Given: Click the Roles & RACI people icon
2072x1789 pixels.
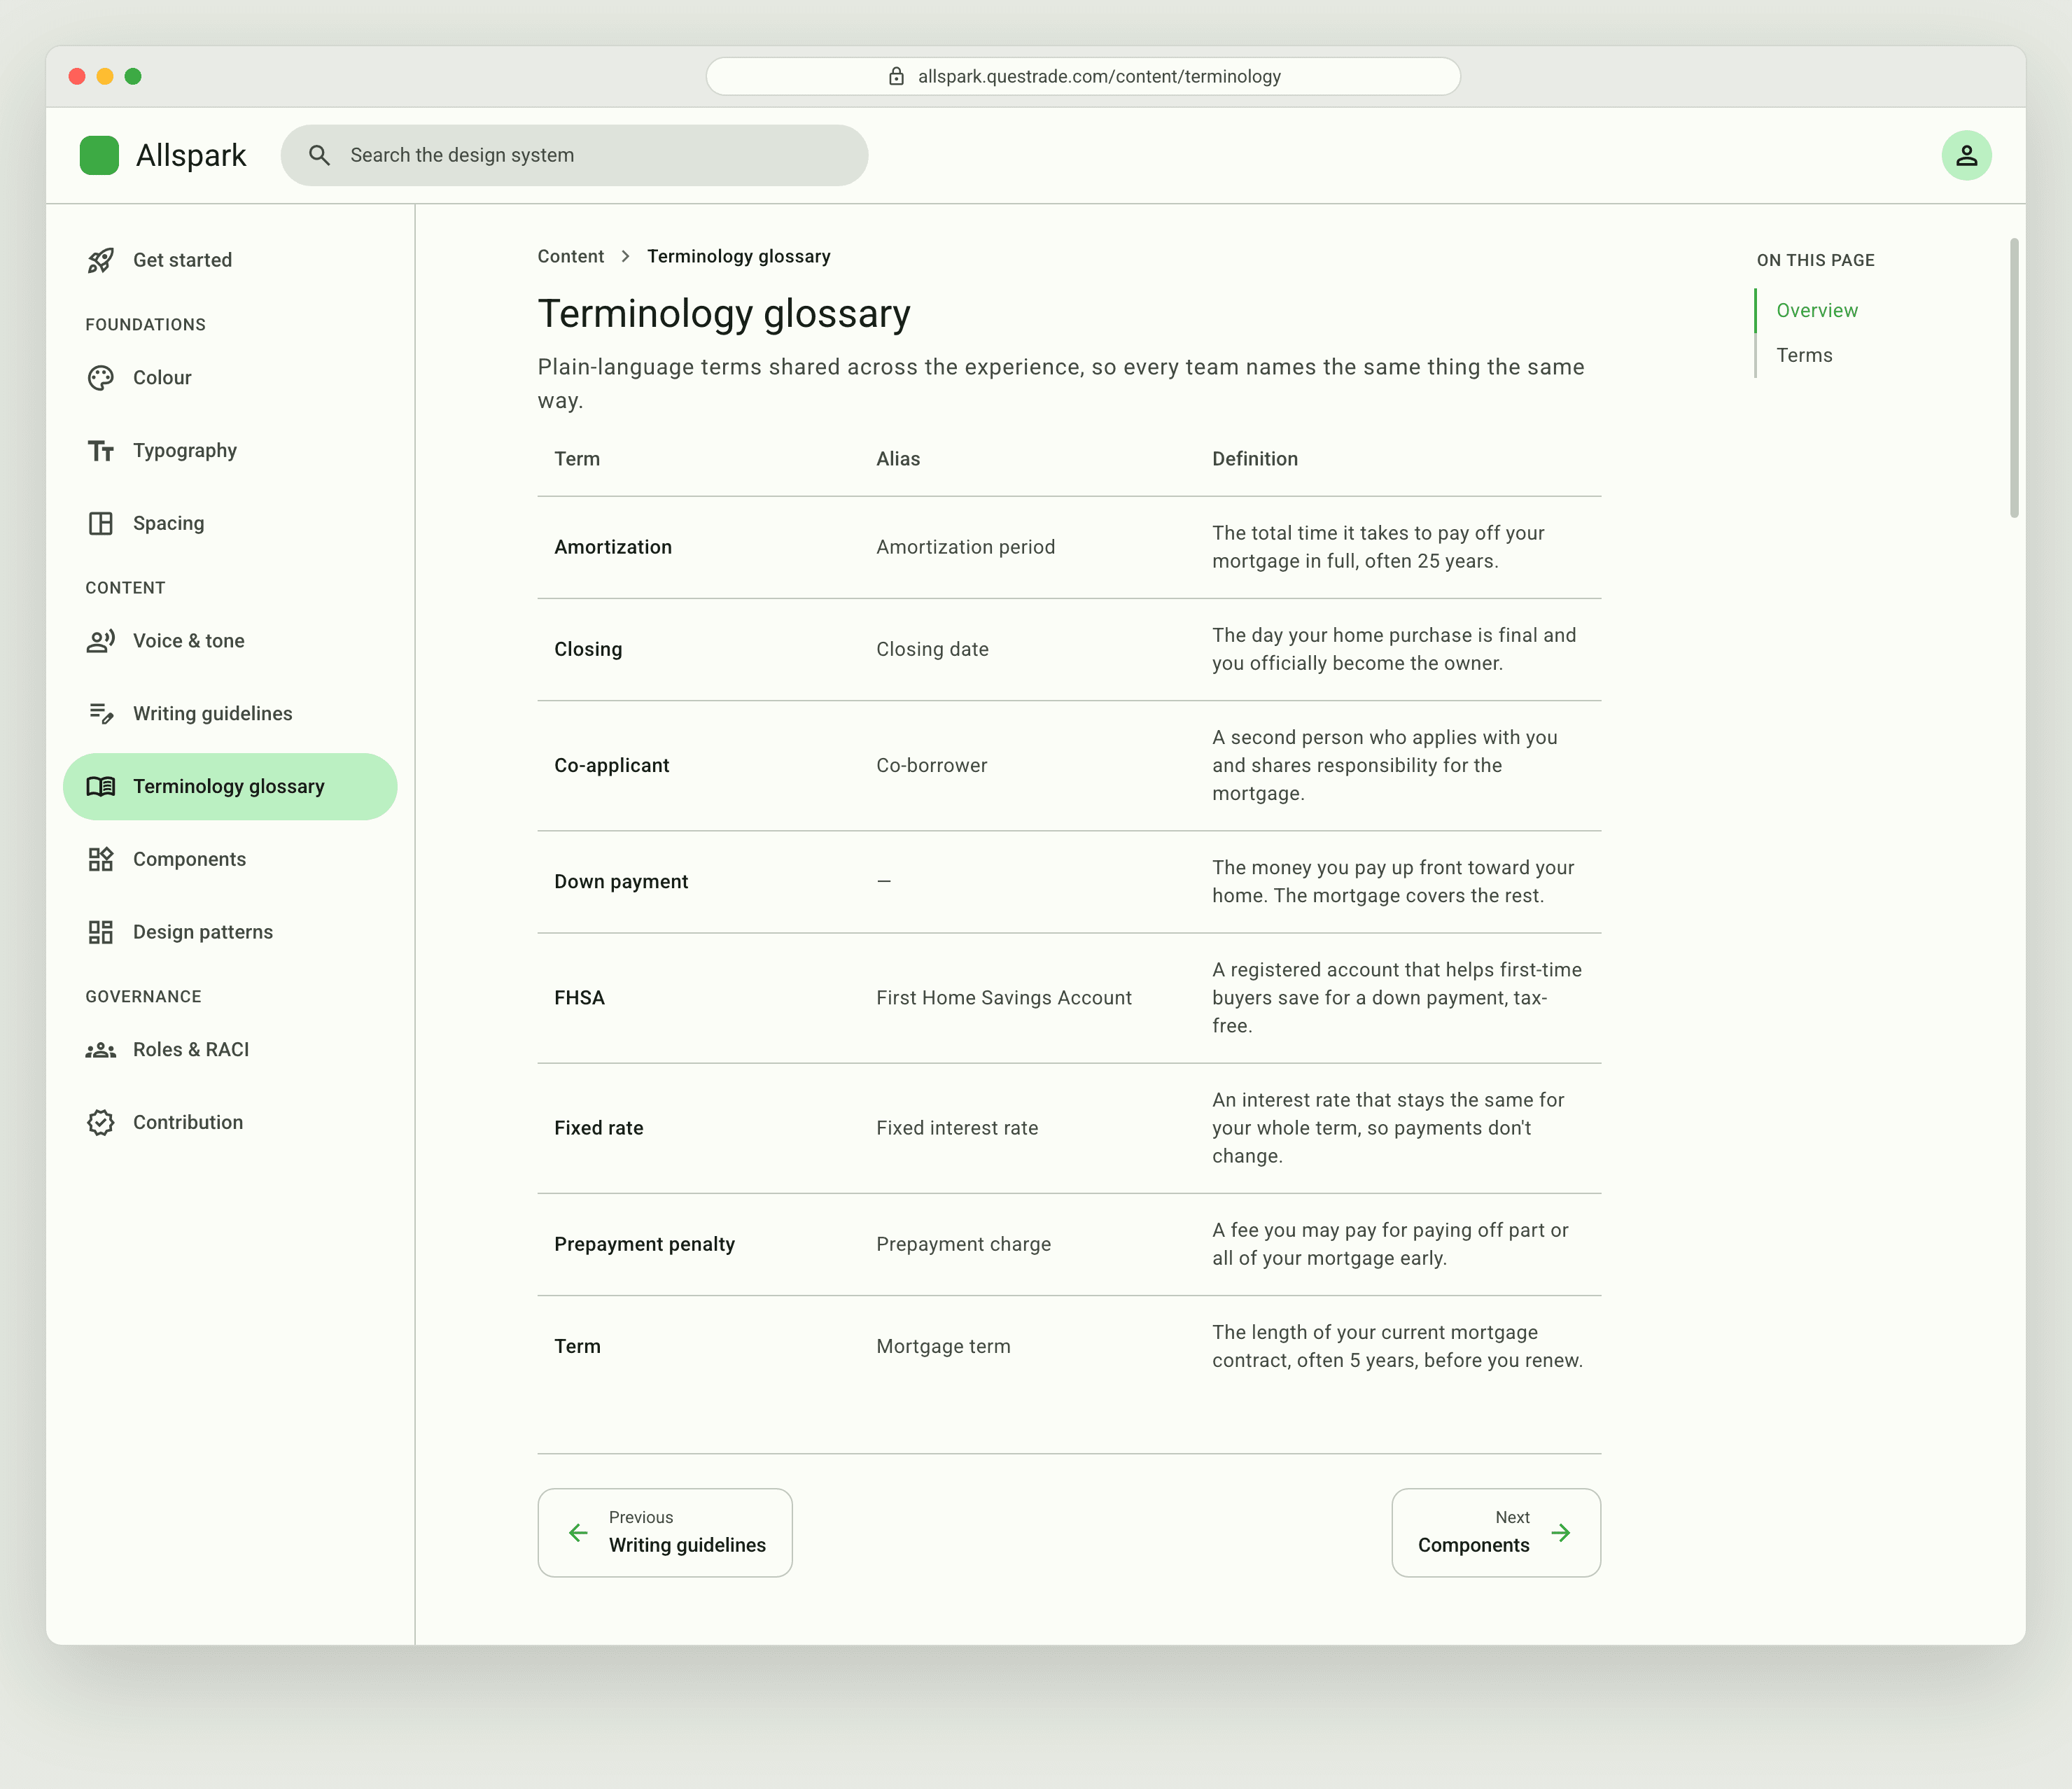Looking at the screenshot, I should click(101, 1050).
